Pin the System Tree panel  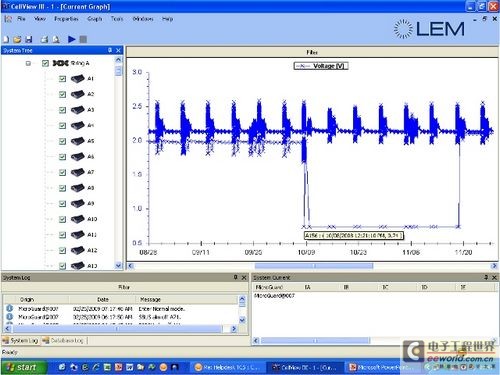(110, 50)
